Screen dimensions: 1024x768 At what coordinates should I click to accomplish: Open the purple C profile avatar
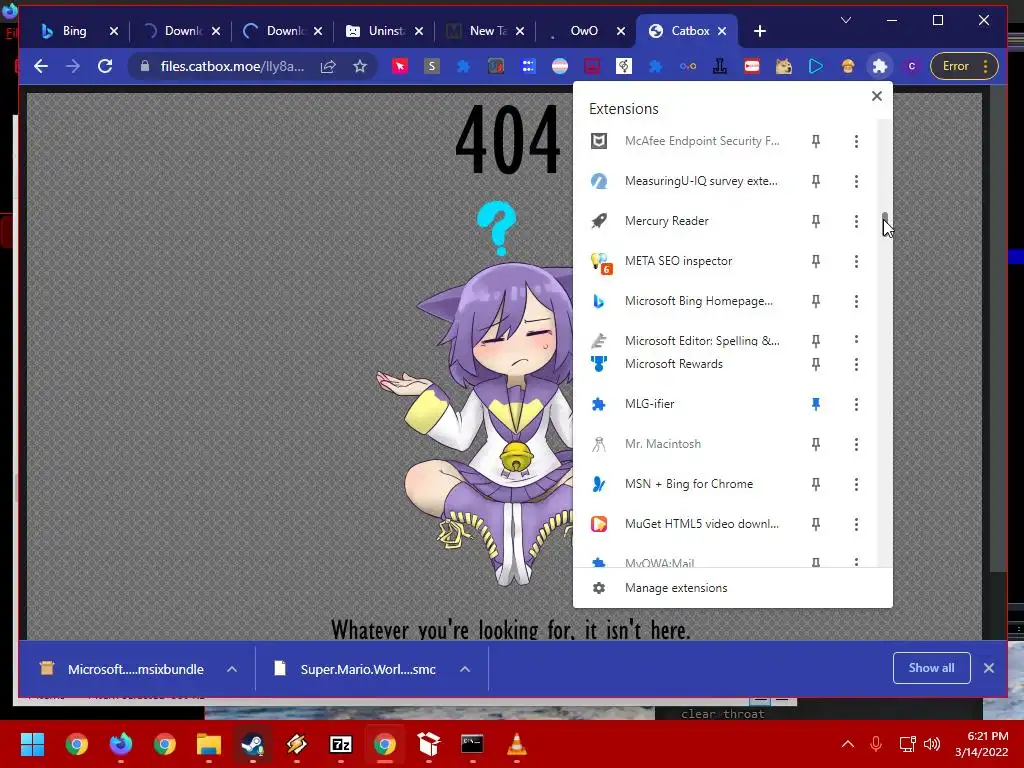[912, 66]
